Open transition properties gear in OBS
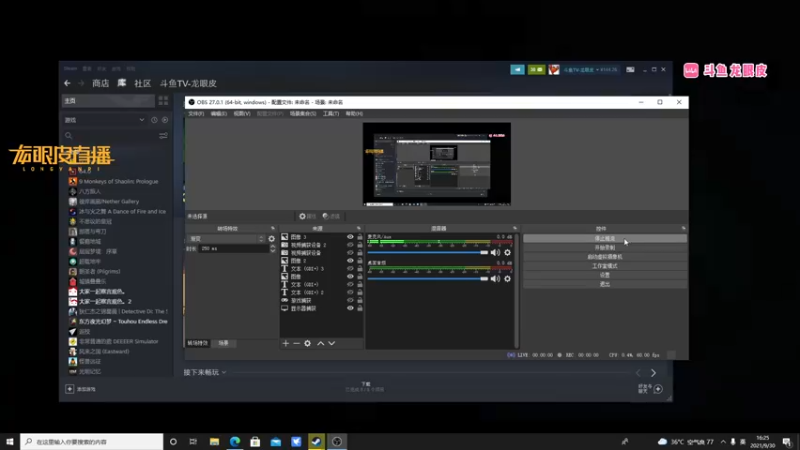This screenshot has height=450, width=800. pos(271,239)
